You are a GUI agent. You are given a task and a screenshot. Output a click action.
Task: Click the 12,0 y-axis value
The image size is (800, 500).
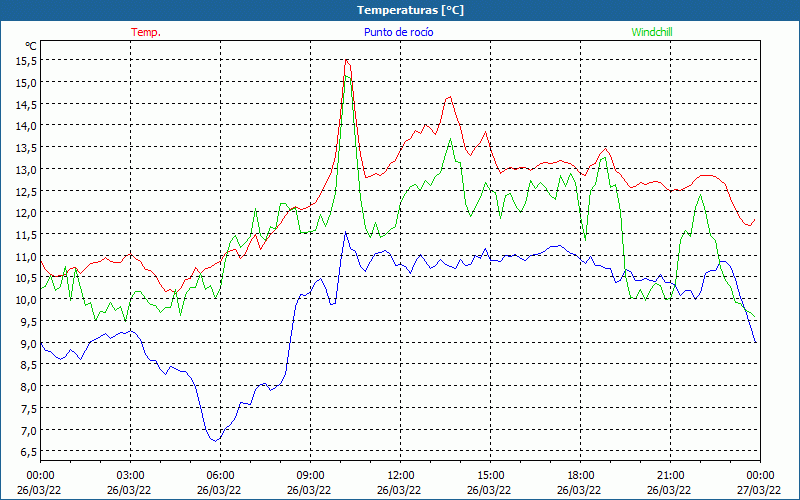(27, 213)
